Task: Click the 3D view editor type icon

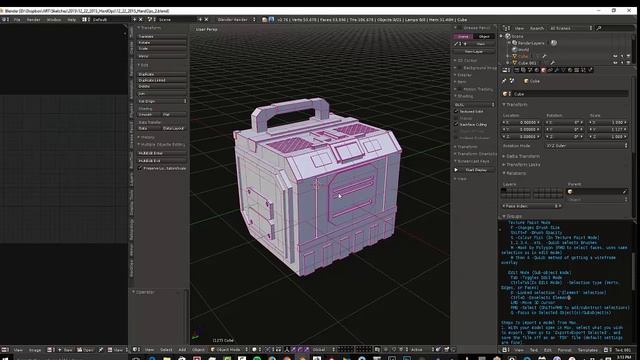Action: [x=136, y=350]
